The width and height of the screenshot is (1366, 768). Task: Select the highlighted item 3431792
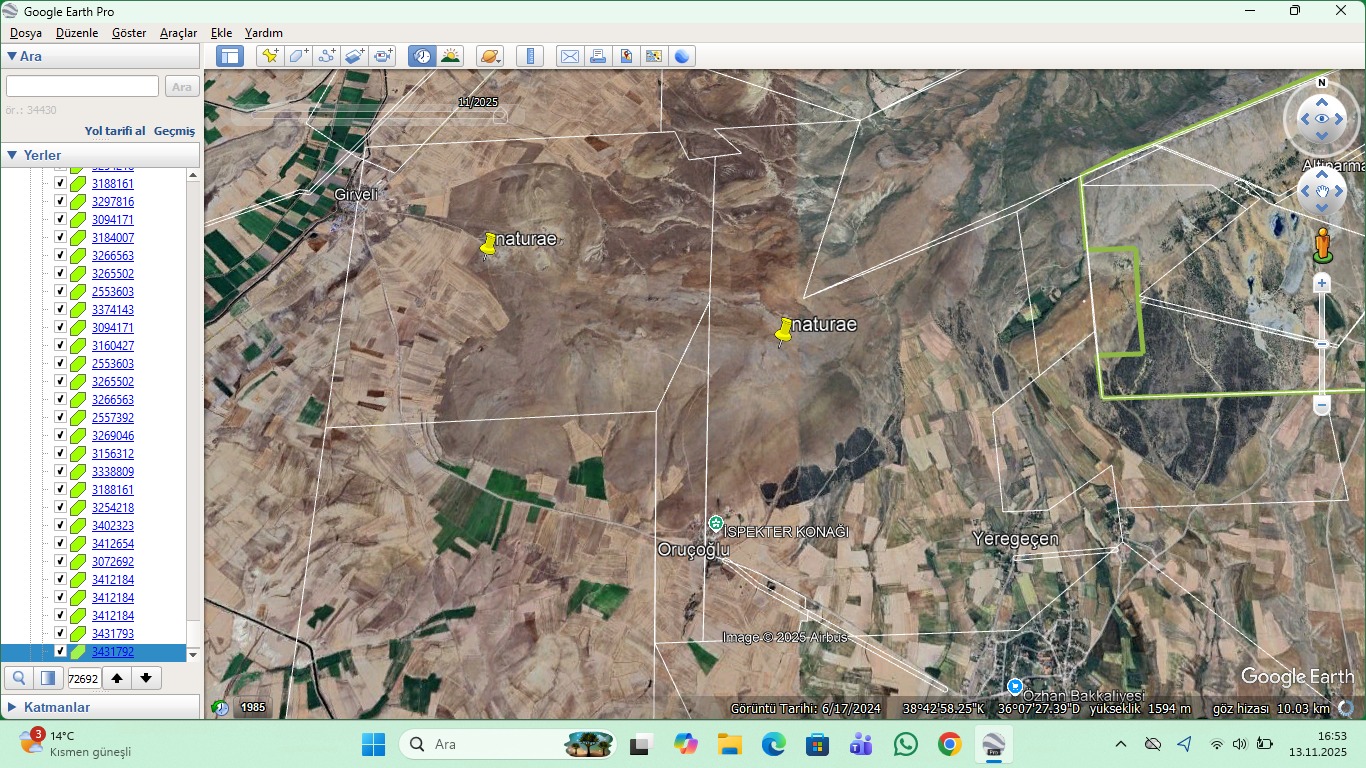coord(113,652)
